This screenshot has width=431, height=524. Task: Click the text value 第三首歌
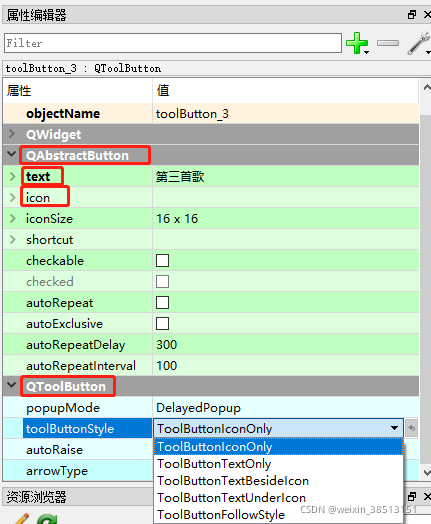pos(180,176)
